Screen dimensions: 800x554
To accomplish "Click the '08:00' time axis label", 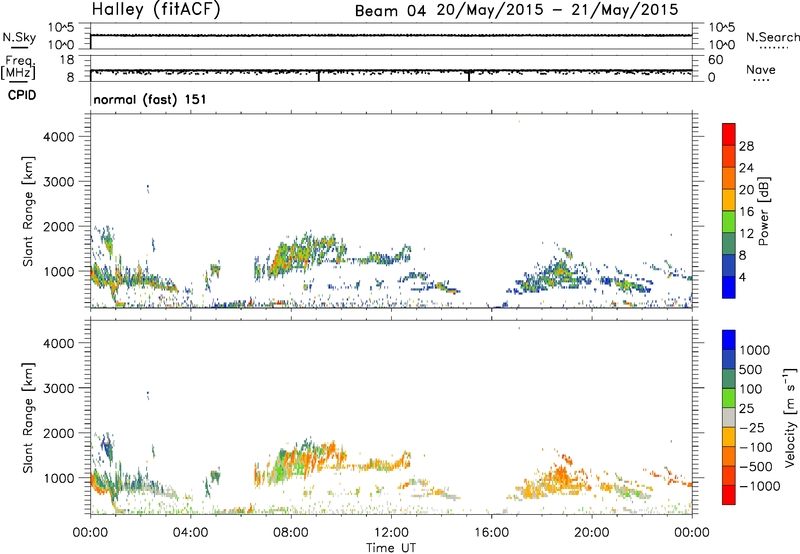I will click(291, 533).
